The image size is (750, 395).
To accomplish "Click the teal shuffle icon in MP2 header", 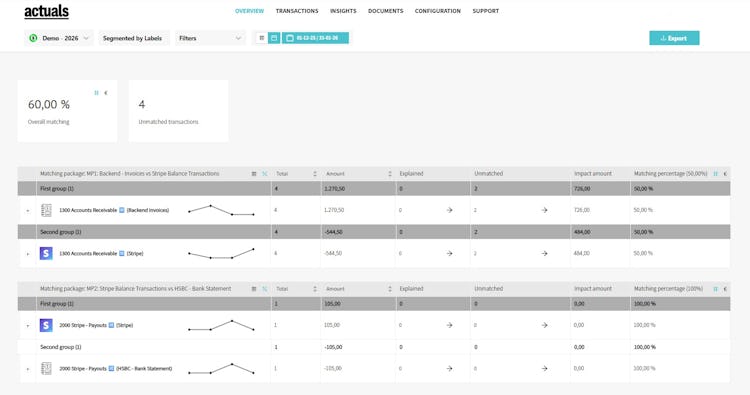I will pyautogui.click(x=265, y=289).
